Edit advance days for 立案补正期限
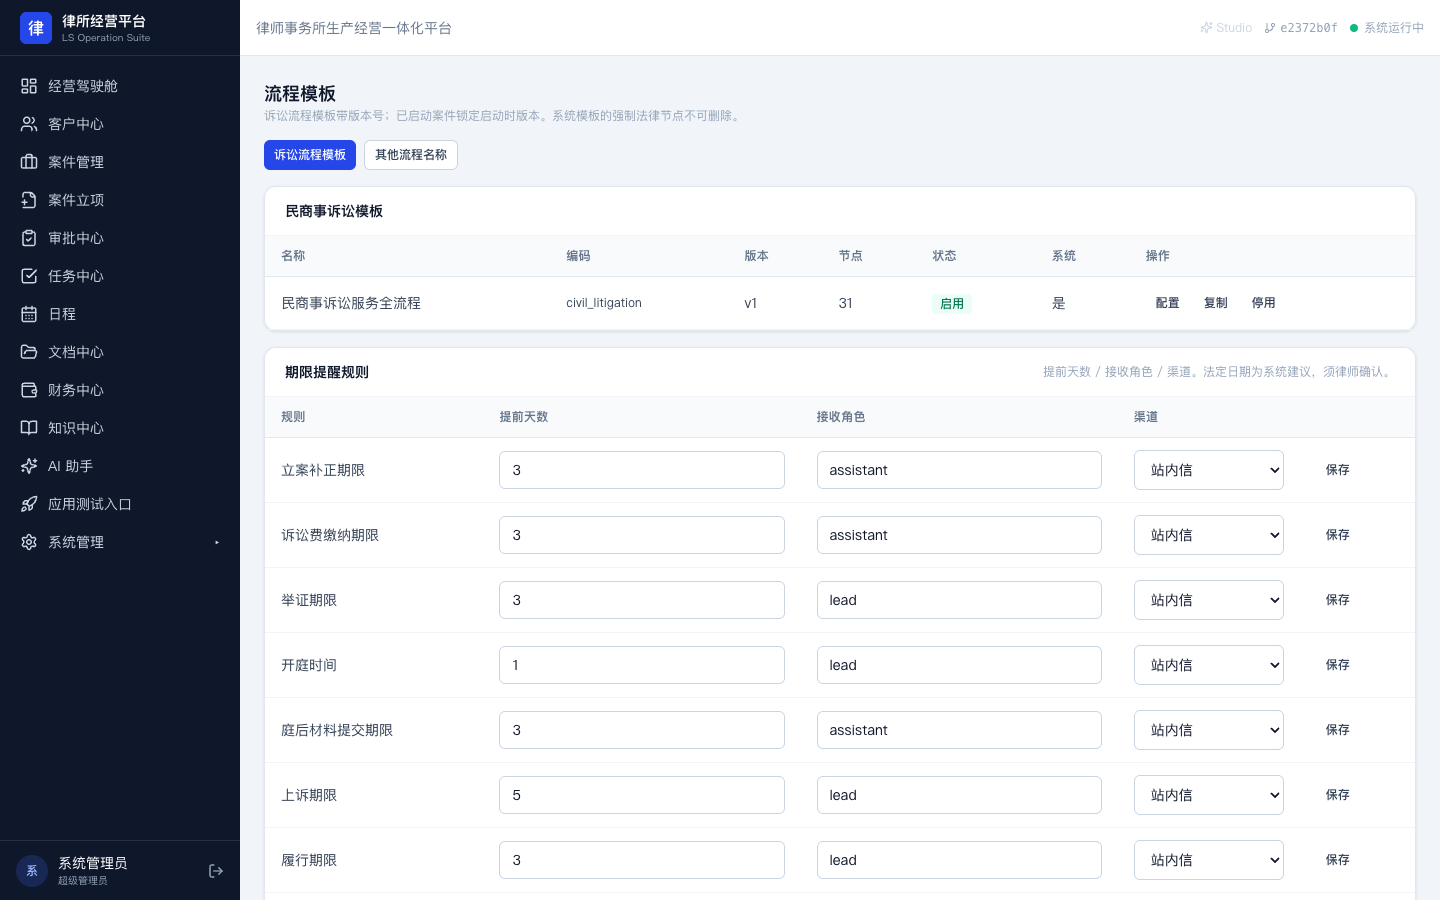The image size is (1440, 900). point(642,470)
